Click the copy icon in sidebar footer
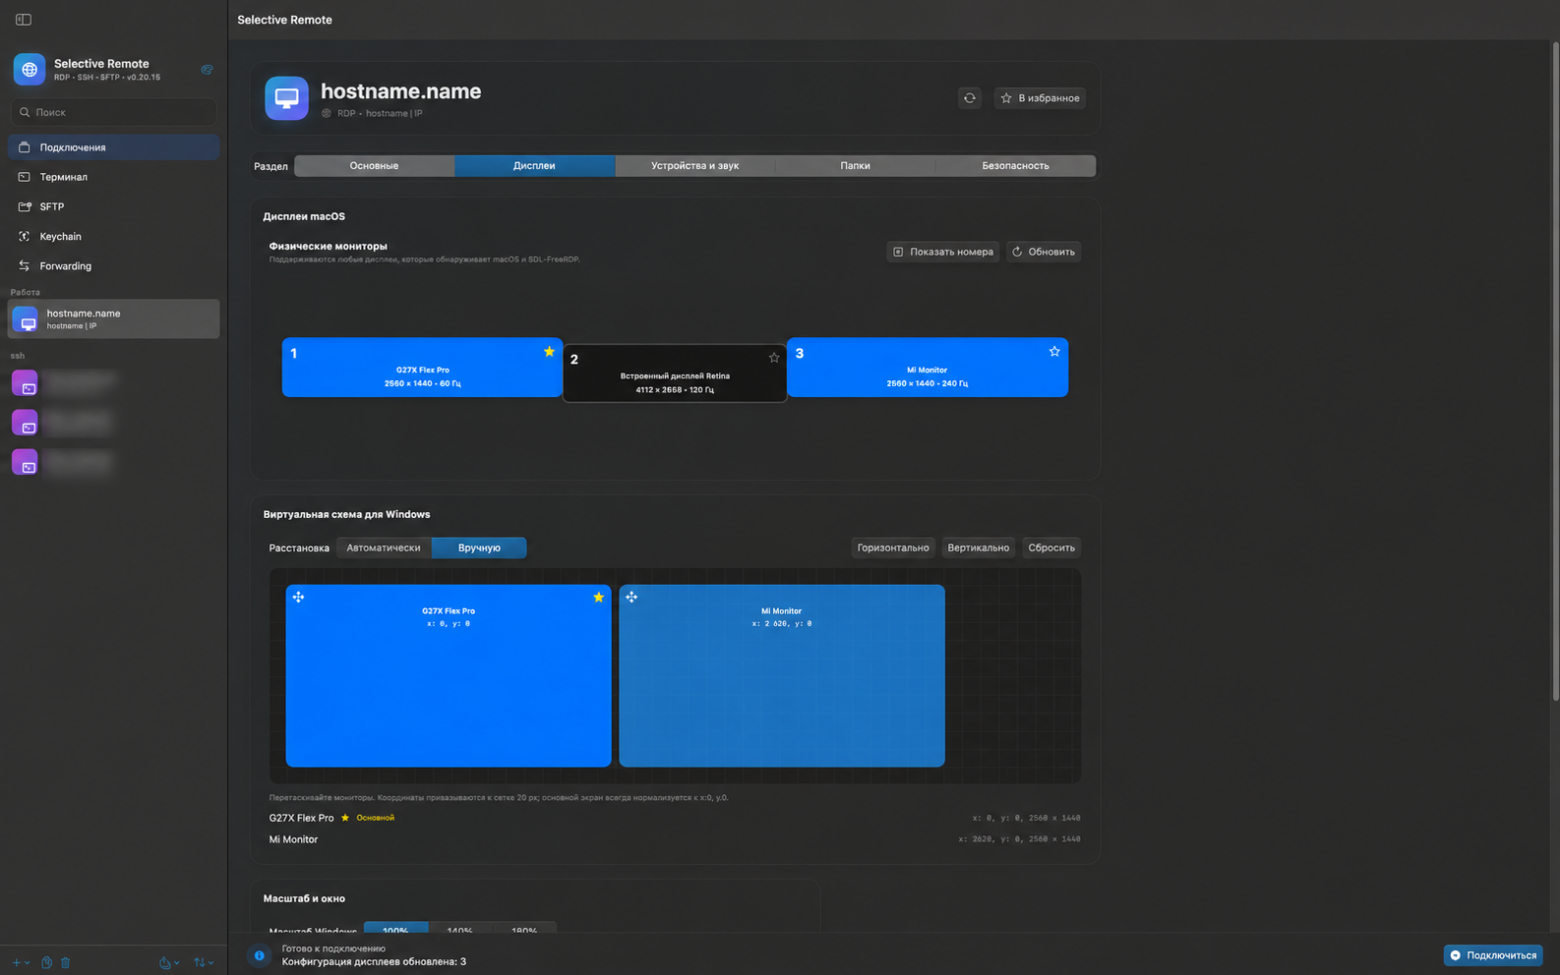The image size is (1560, 975). coord(47,962)
